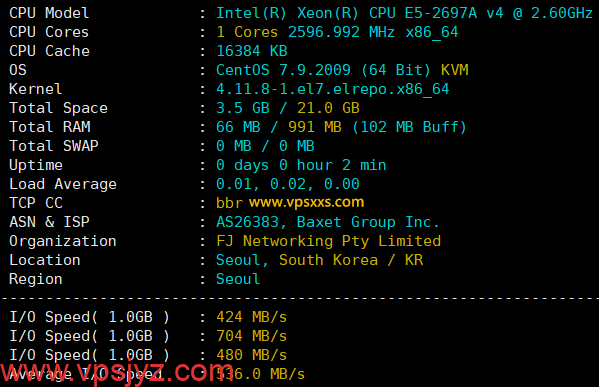Select the kernel version 4.11.8-1.el7.elrepo.x86_64

tap(333, 89)
